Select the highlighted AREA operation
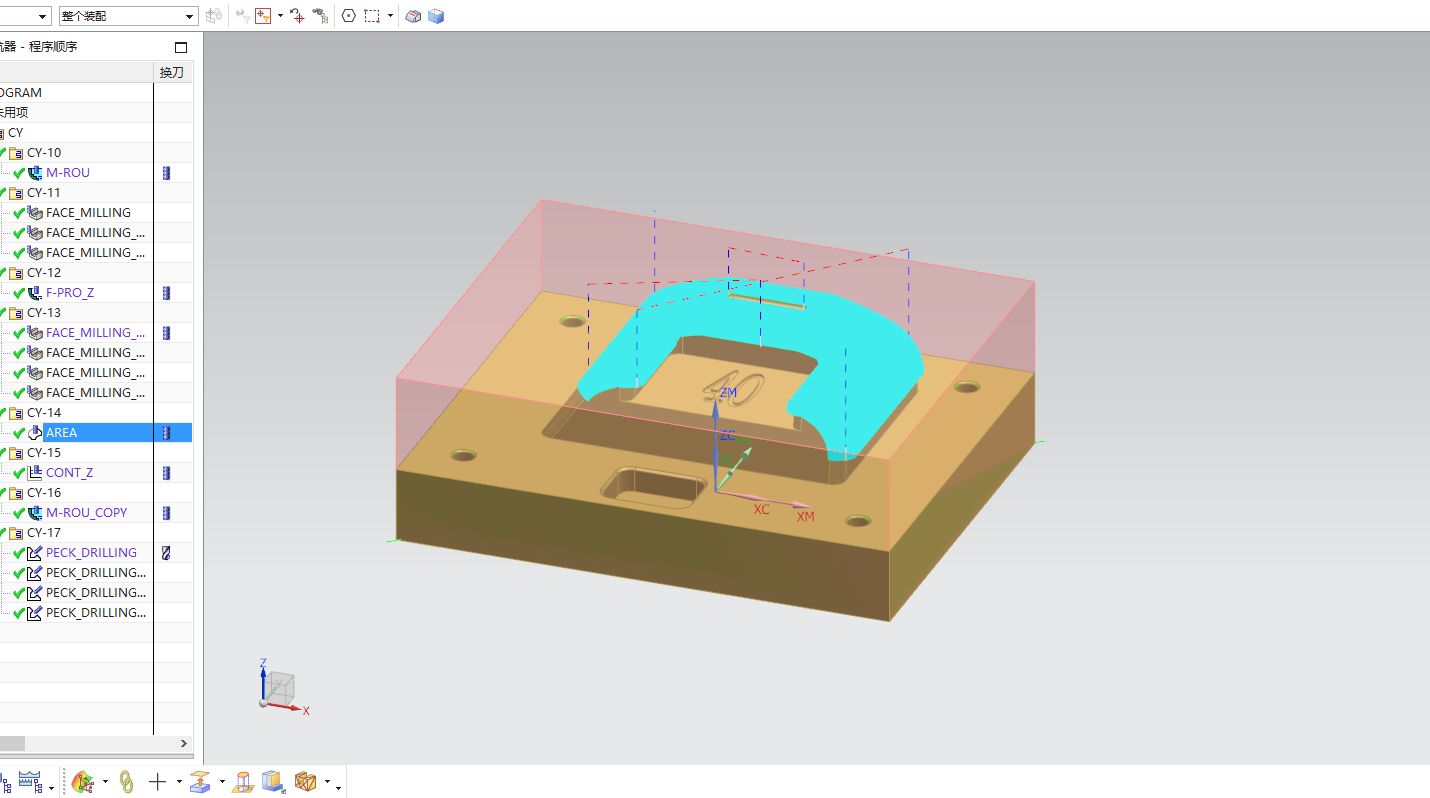The image size is (1430, 798). pos(61,433)
